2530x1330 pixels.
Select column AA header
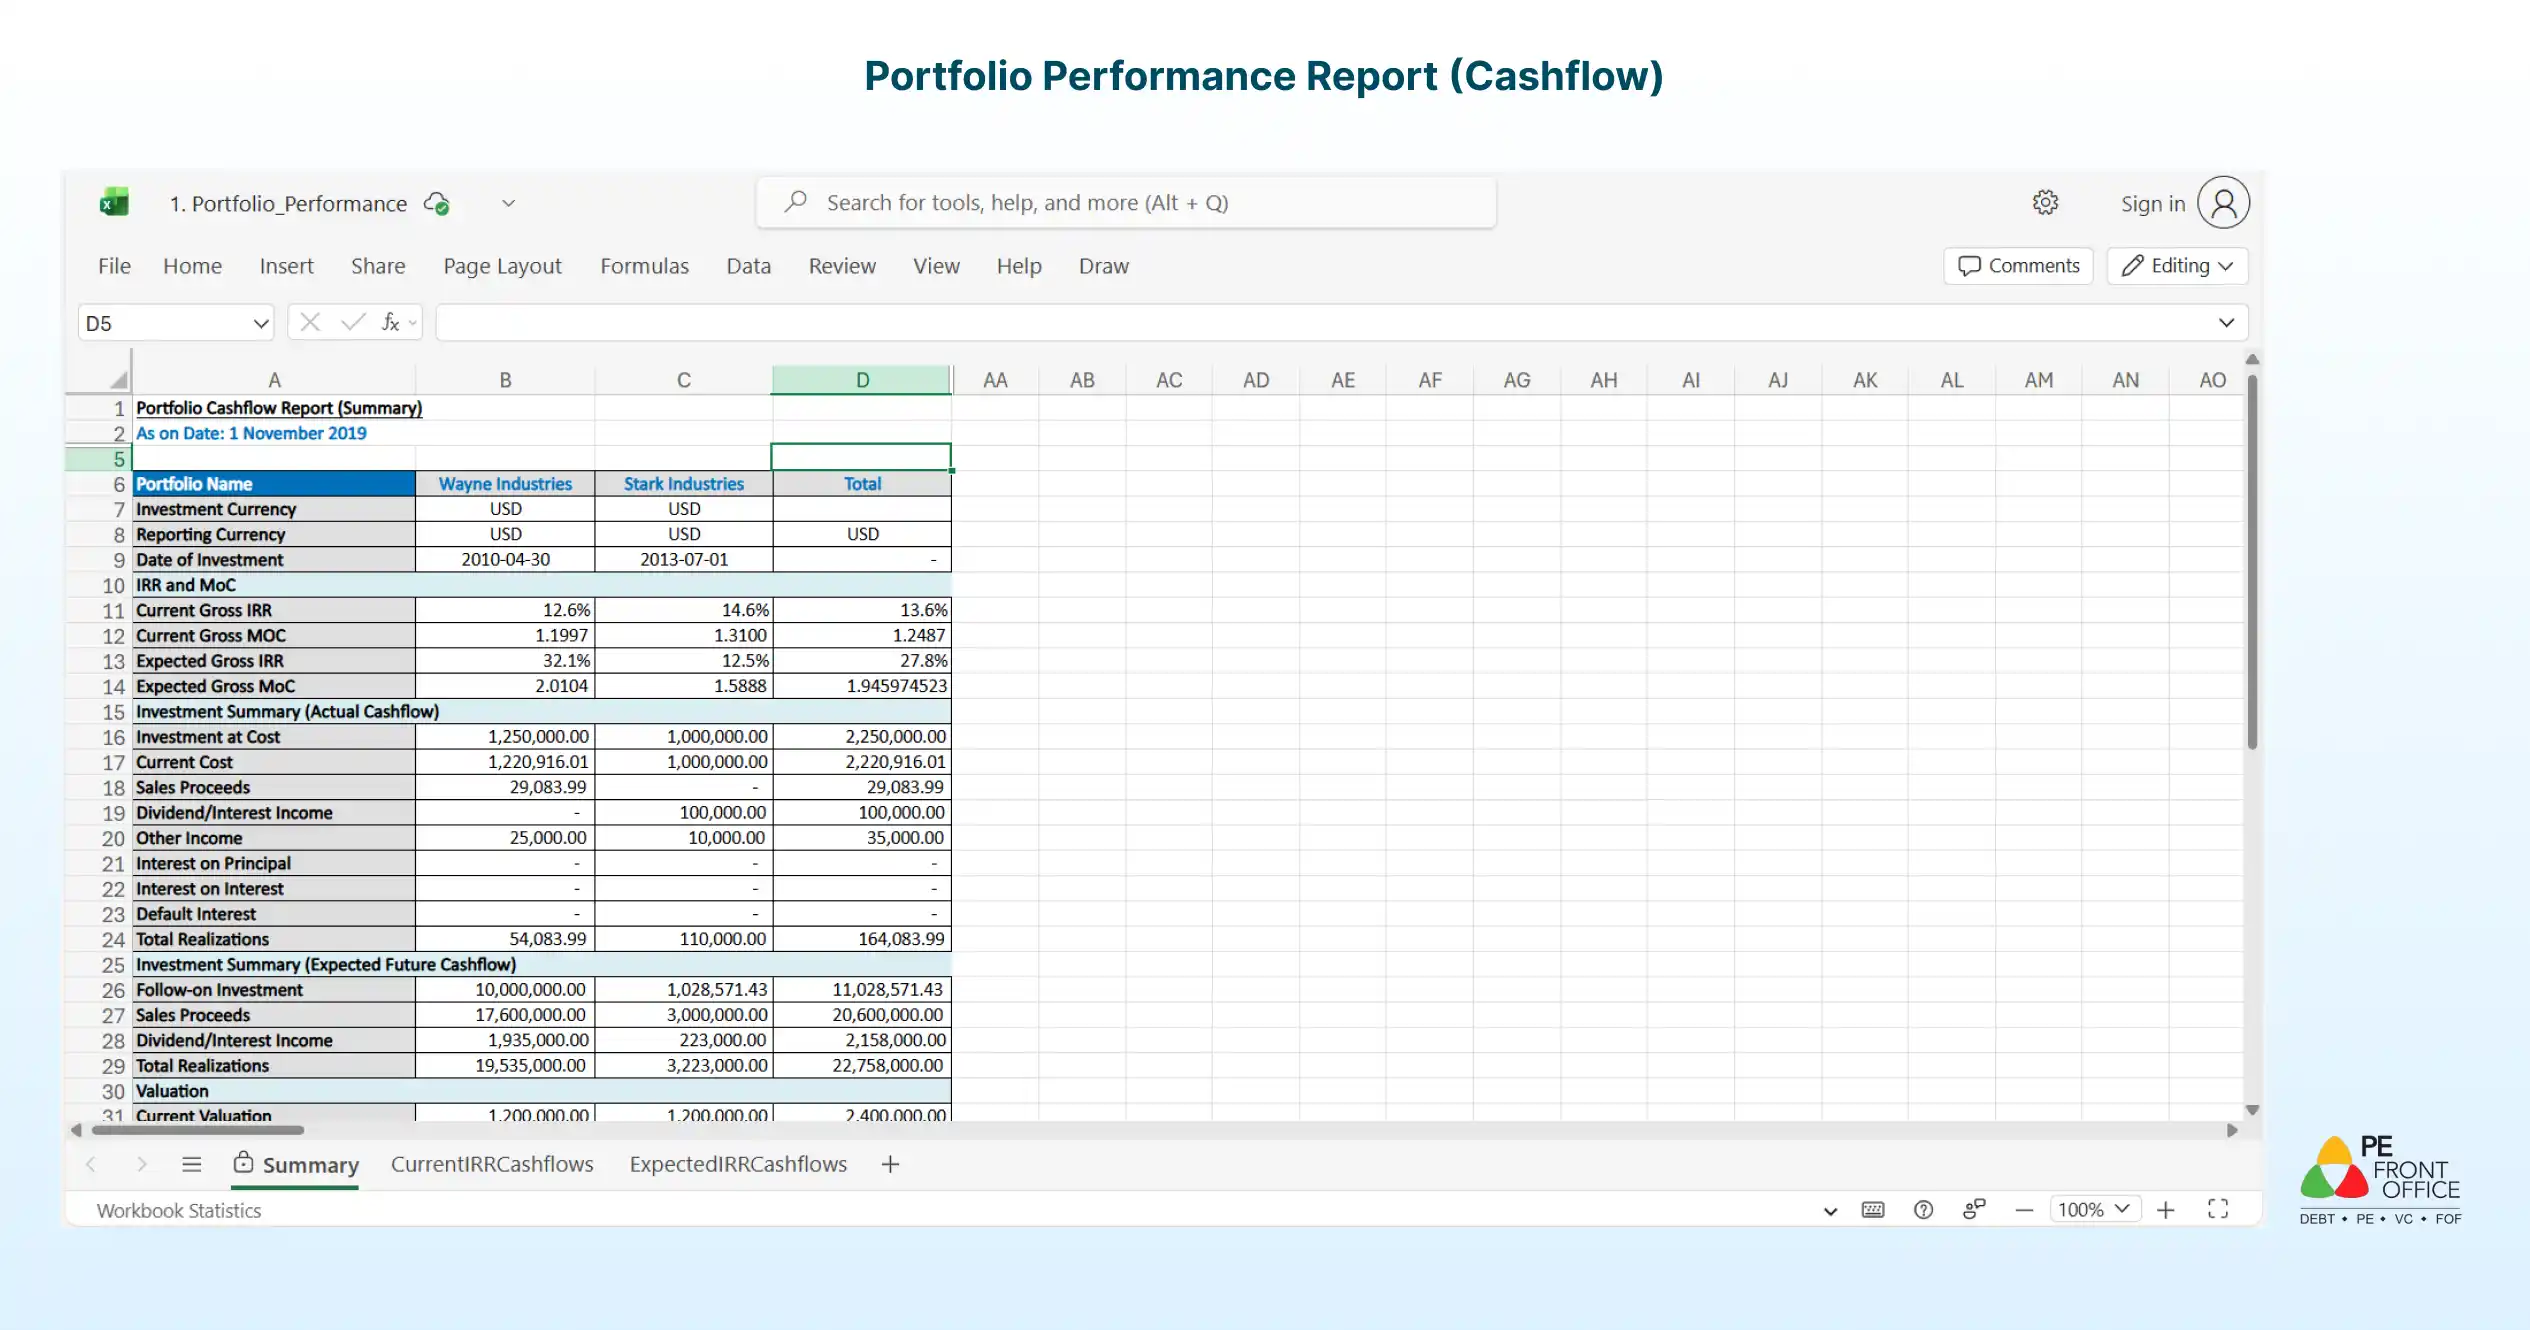pyautogui.click(x=995, y=380)
